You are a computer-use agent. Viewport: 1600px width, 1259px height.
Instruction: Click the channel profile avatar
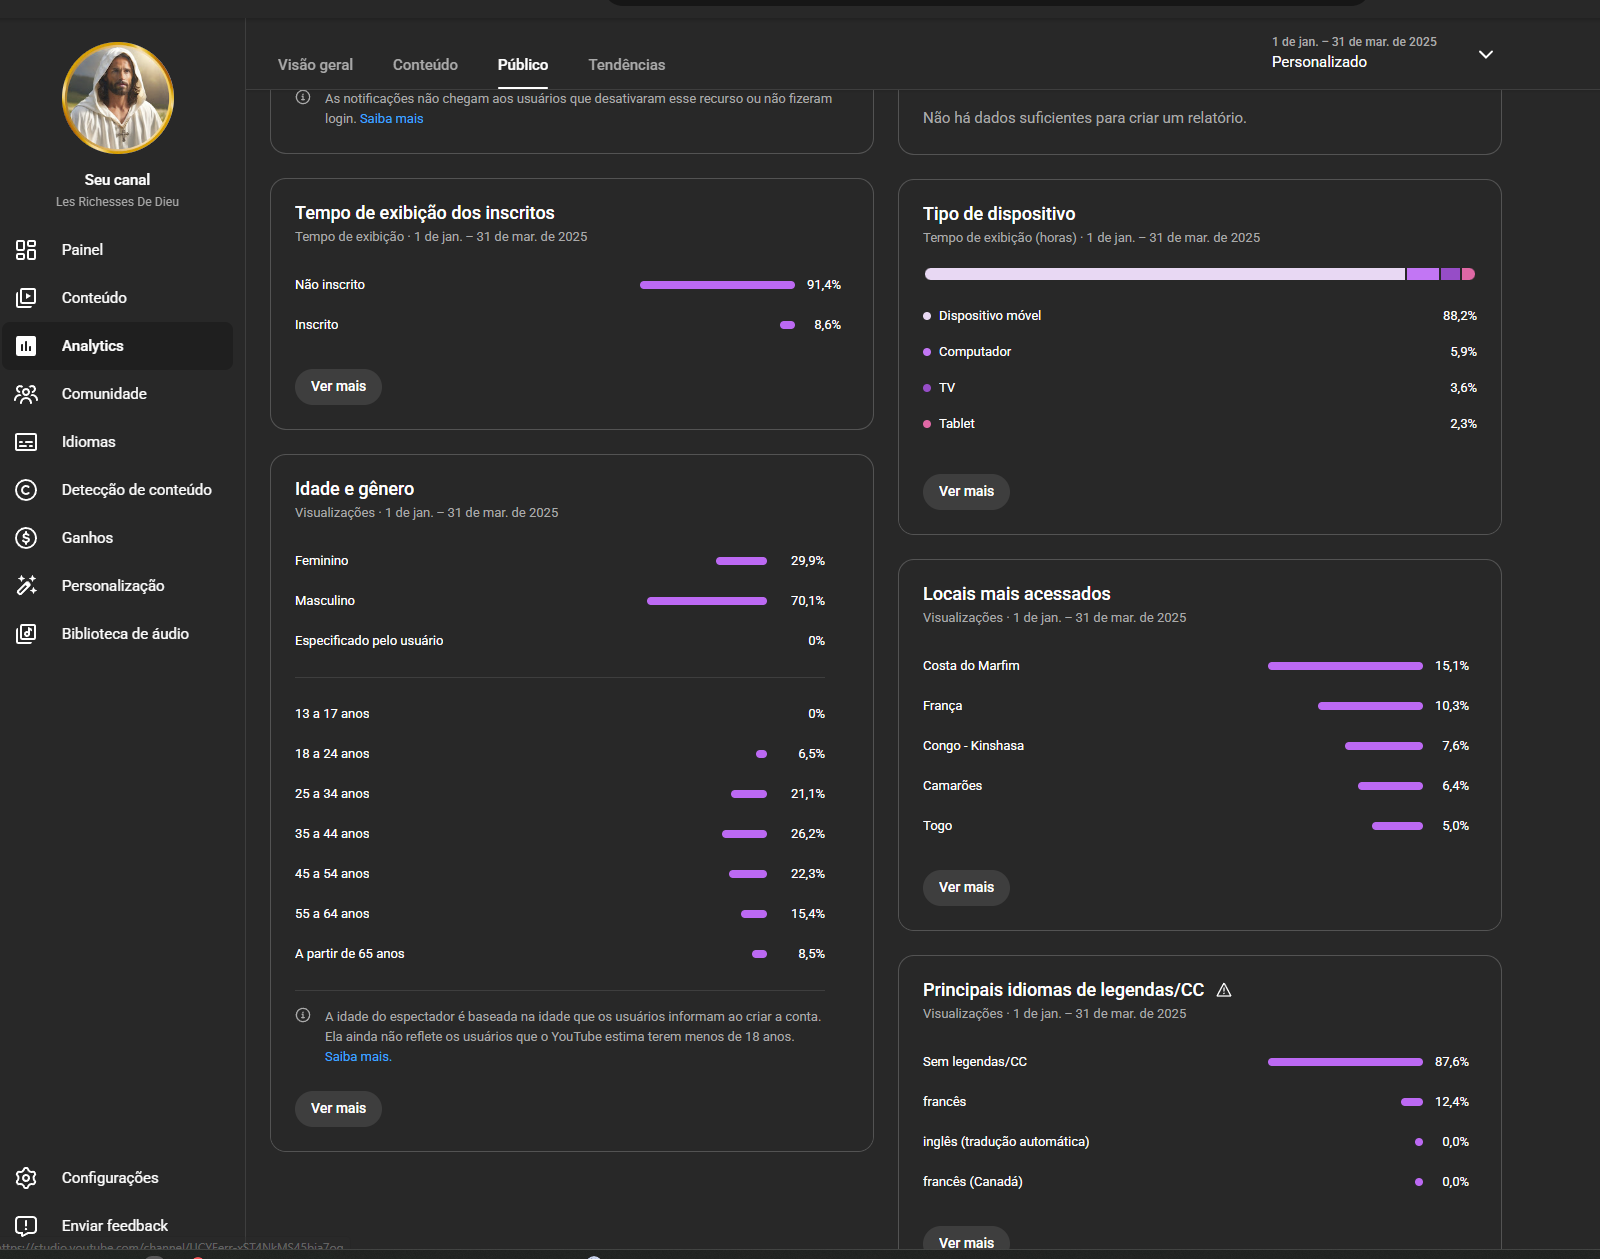click(x=118, y=98)
